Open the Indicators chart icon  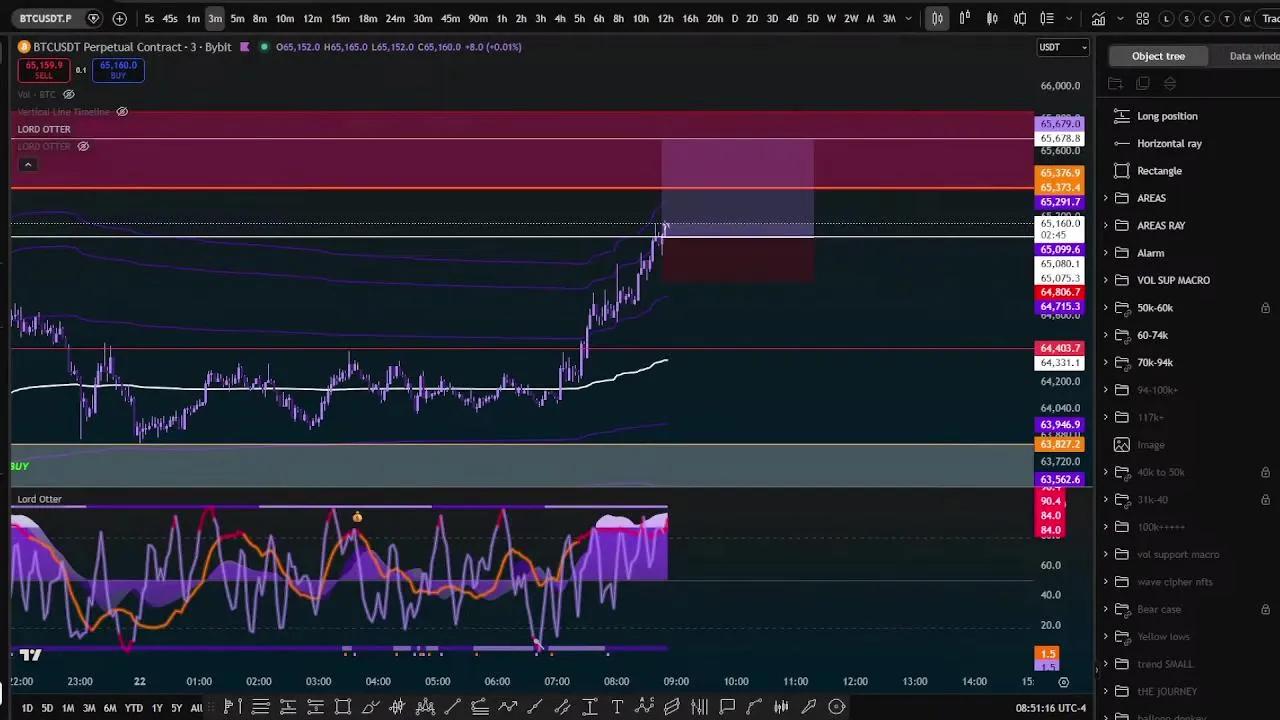[x=1098, y=18]
